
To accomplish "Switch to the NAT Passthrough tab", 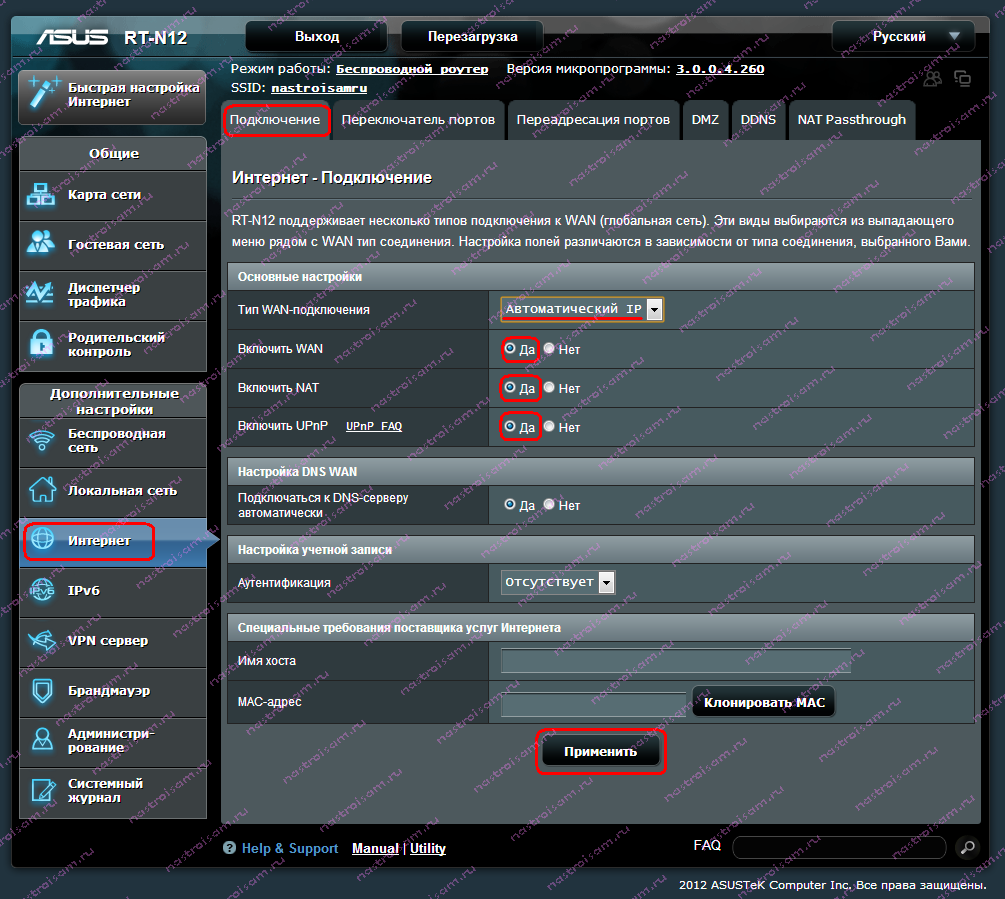I will pos(851,120).
